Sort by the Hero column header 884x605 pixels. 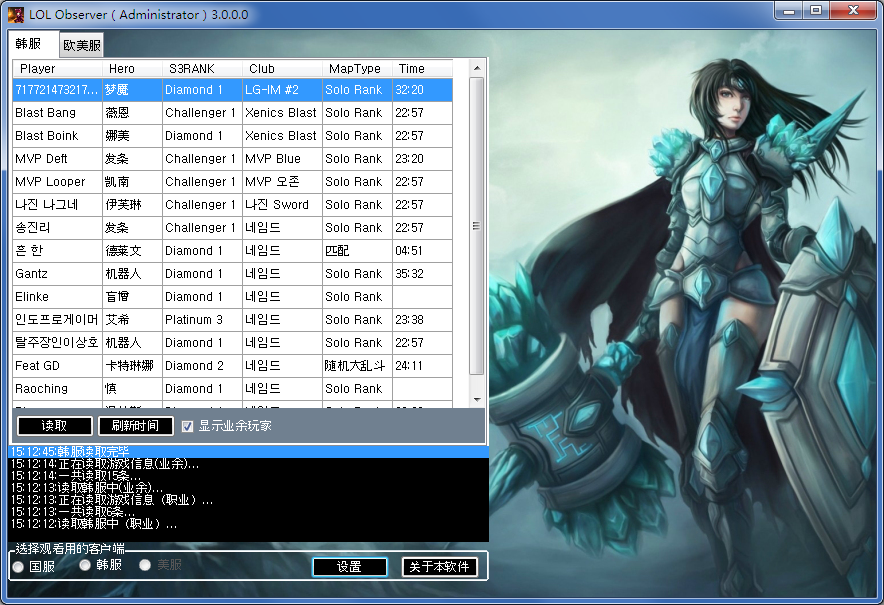[132, 68]
